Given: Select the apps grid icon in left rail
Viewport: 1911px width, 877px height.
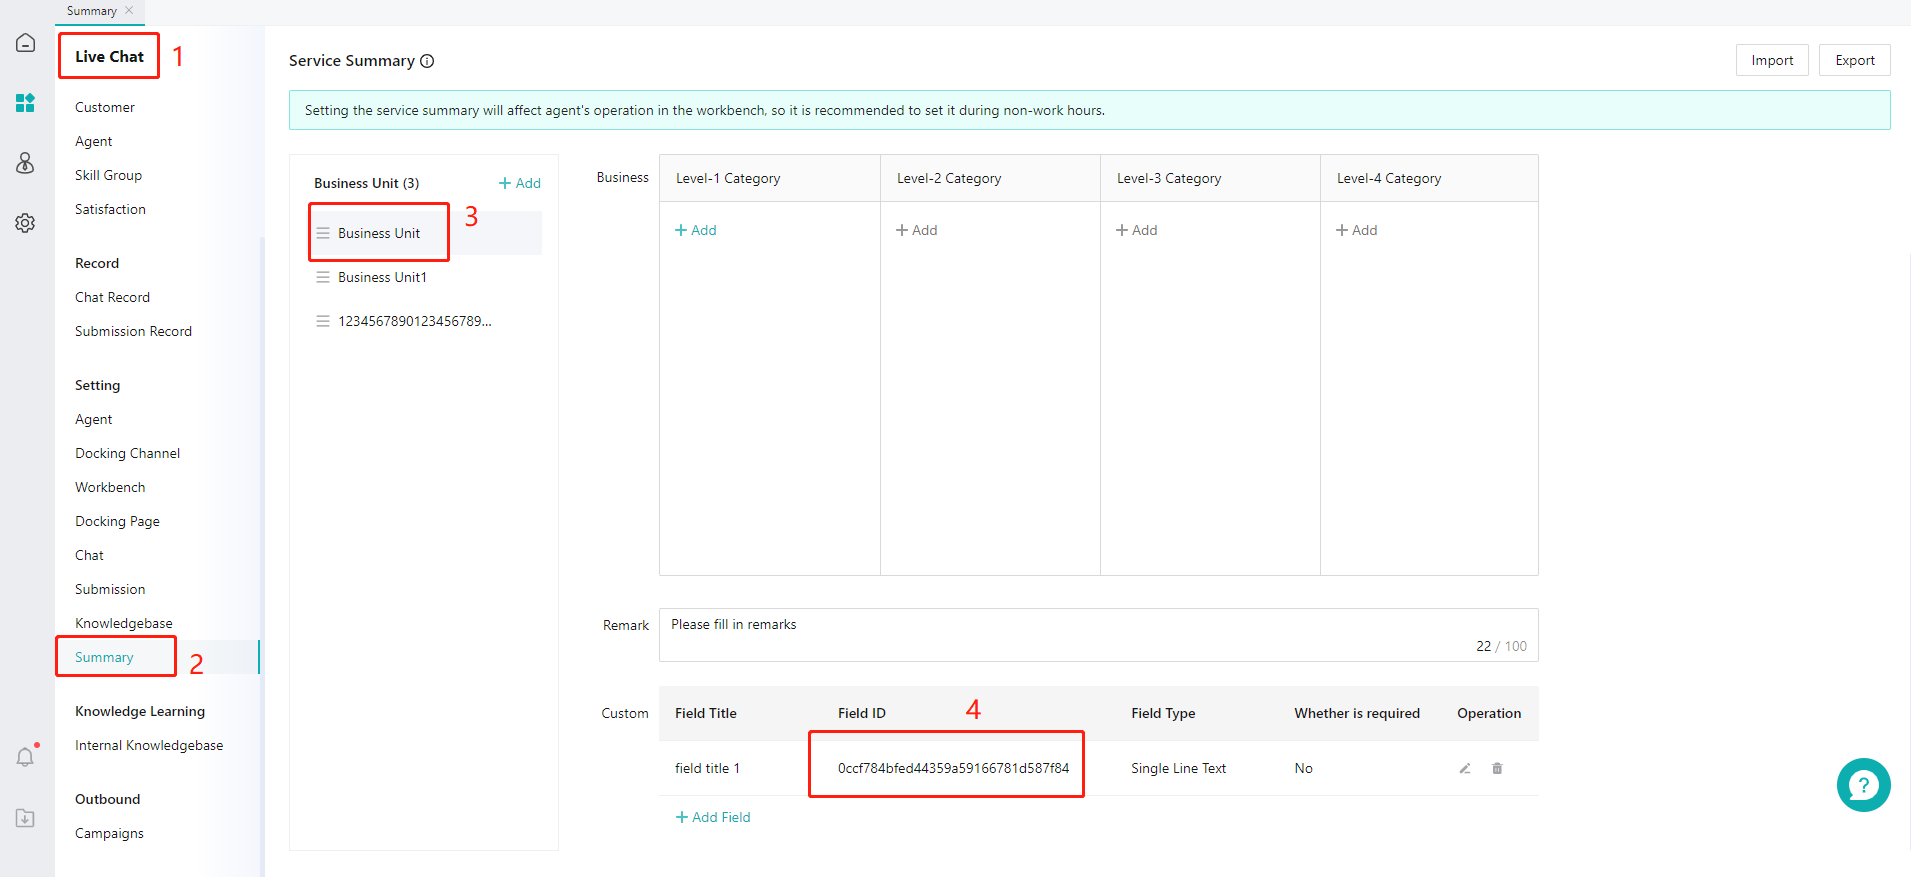Looking at the screenshot, I should click(x=26, y=103).
